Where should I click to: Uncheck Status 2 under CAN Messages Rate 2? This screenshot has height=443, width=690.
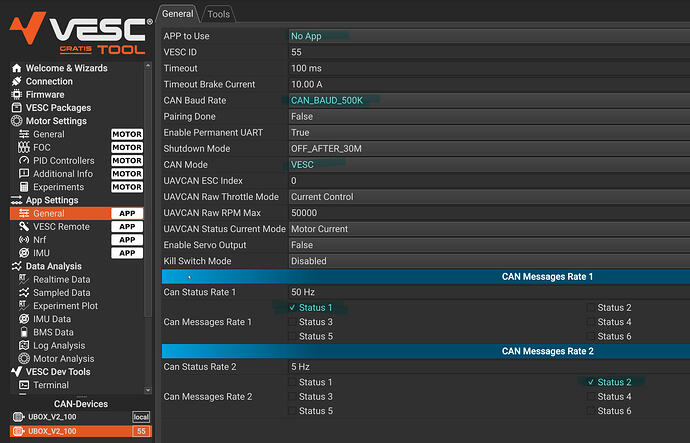(x=591, y=382)
